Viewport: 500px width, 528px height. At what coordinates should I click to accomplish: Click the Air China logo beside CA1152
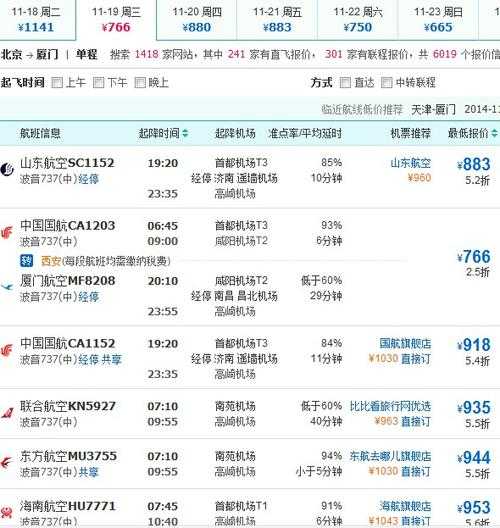(7, 350)
